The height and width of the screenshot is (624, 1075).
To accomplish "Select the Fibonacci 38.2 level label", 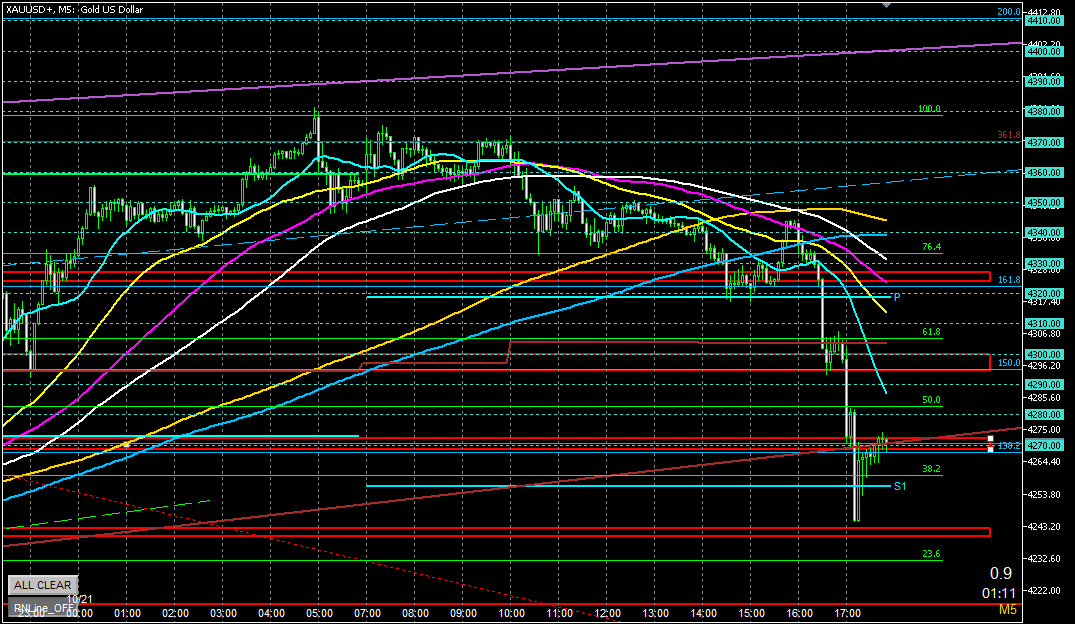I will point(931,468).
